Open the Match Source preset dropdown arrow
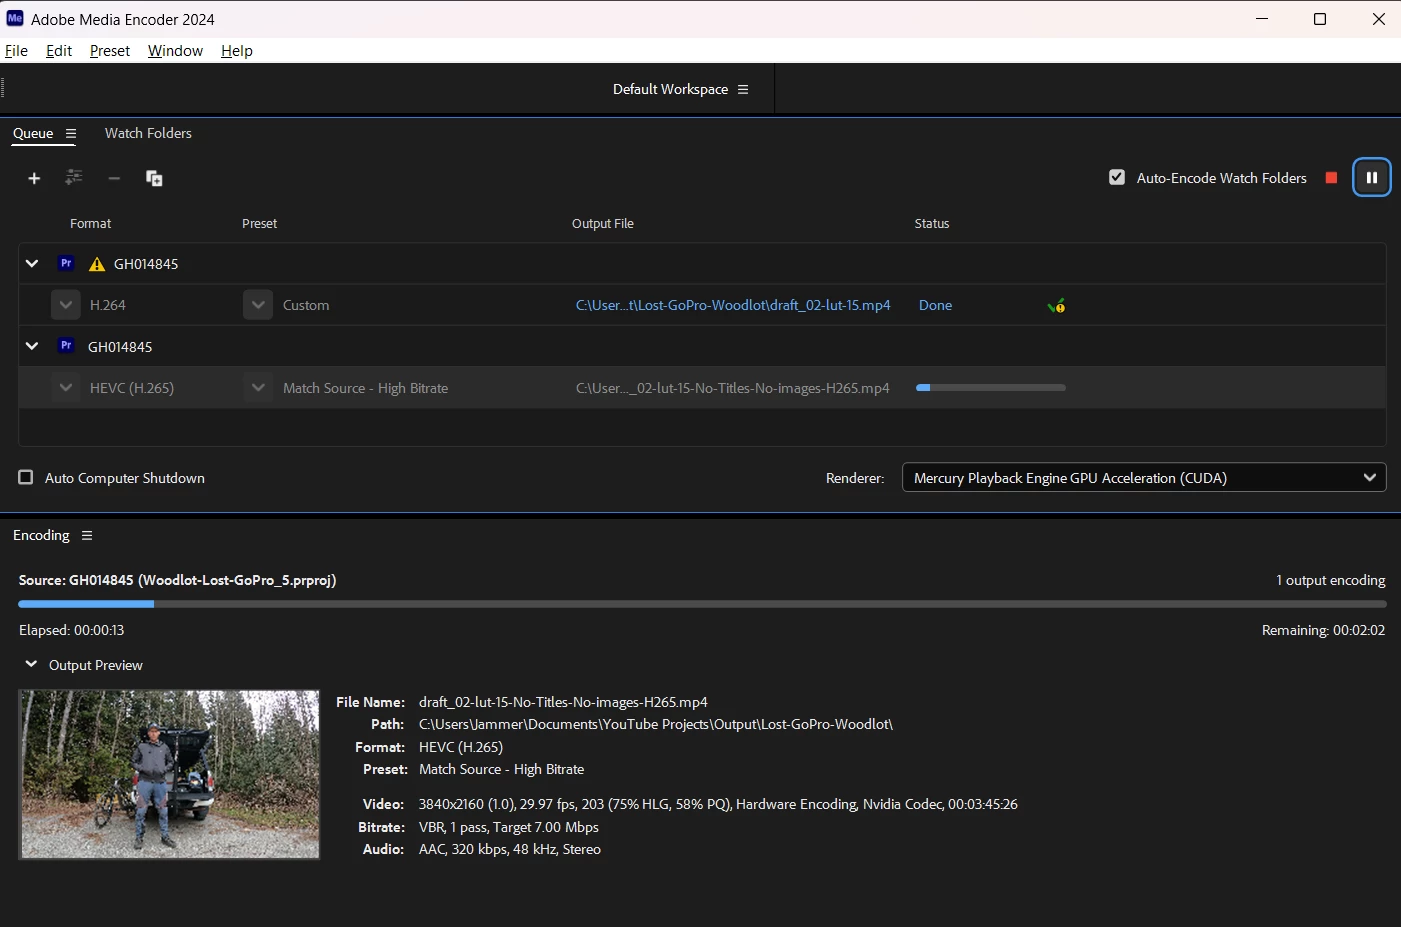 pyautogui.click(x=258, y=388)
